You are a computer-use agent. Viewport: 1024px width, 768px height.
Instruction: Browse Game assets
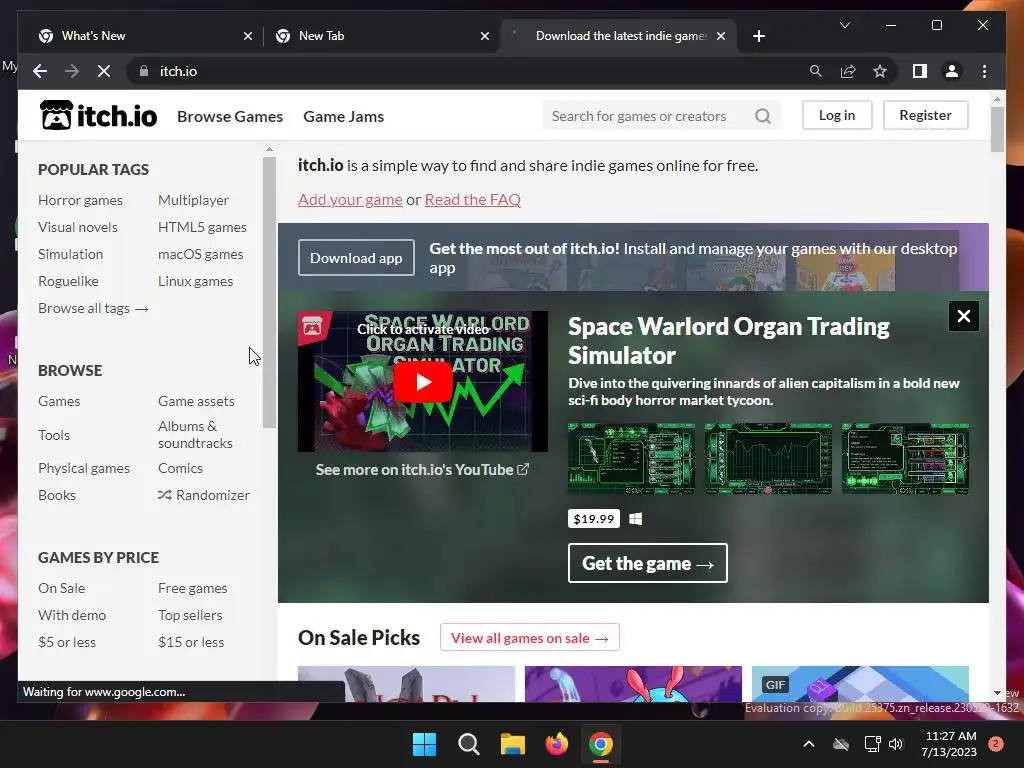[x=196, y=401]
